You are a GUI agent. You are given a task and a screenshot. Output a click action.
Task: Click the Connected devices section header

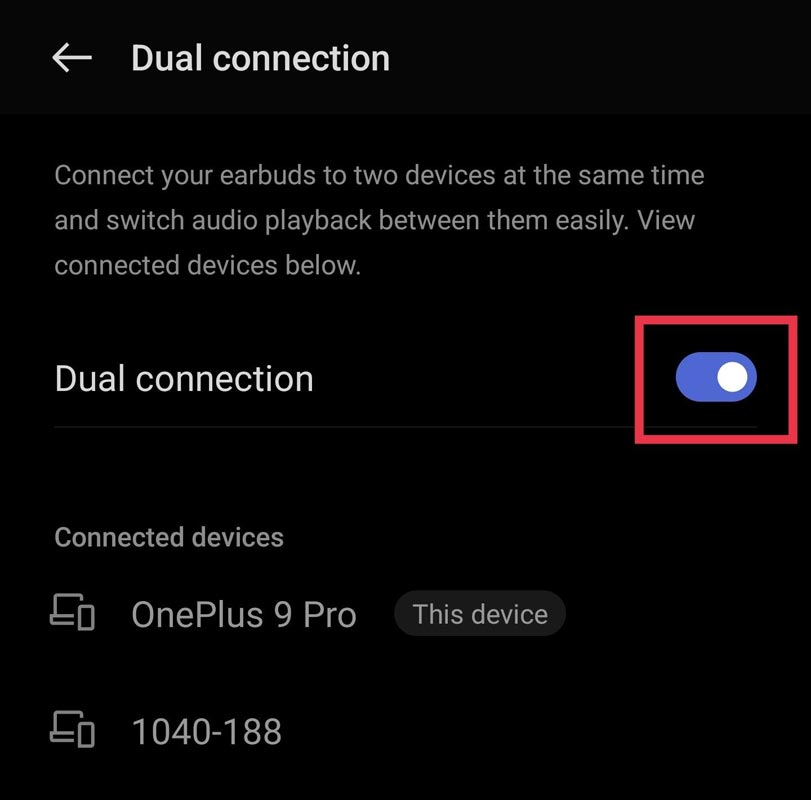(169, 537)
